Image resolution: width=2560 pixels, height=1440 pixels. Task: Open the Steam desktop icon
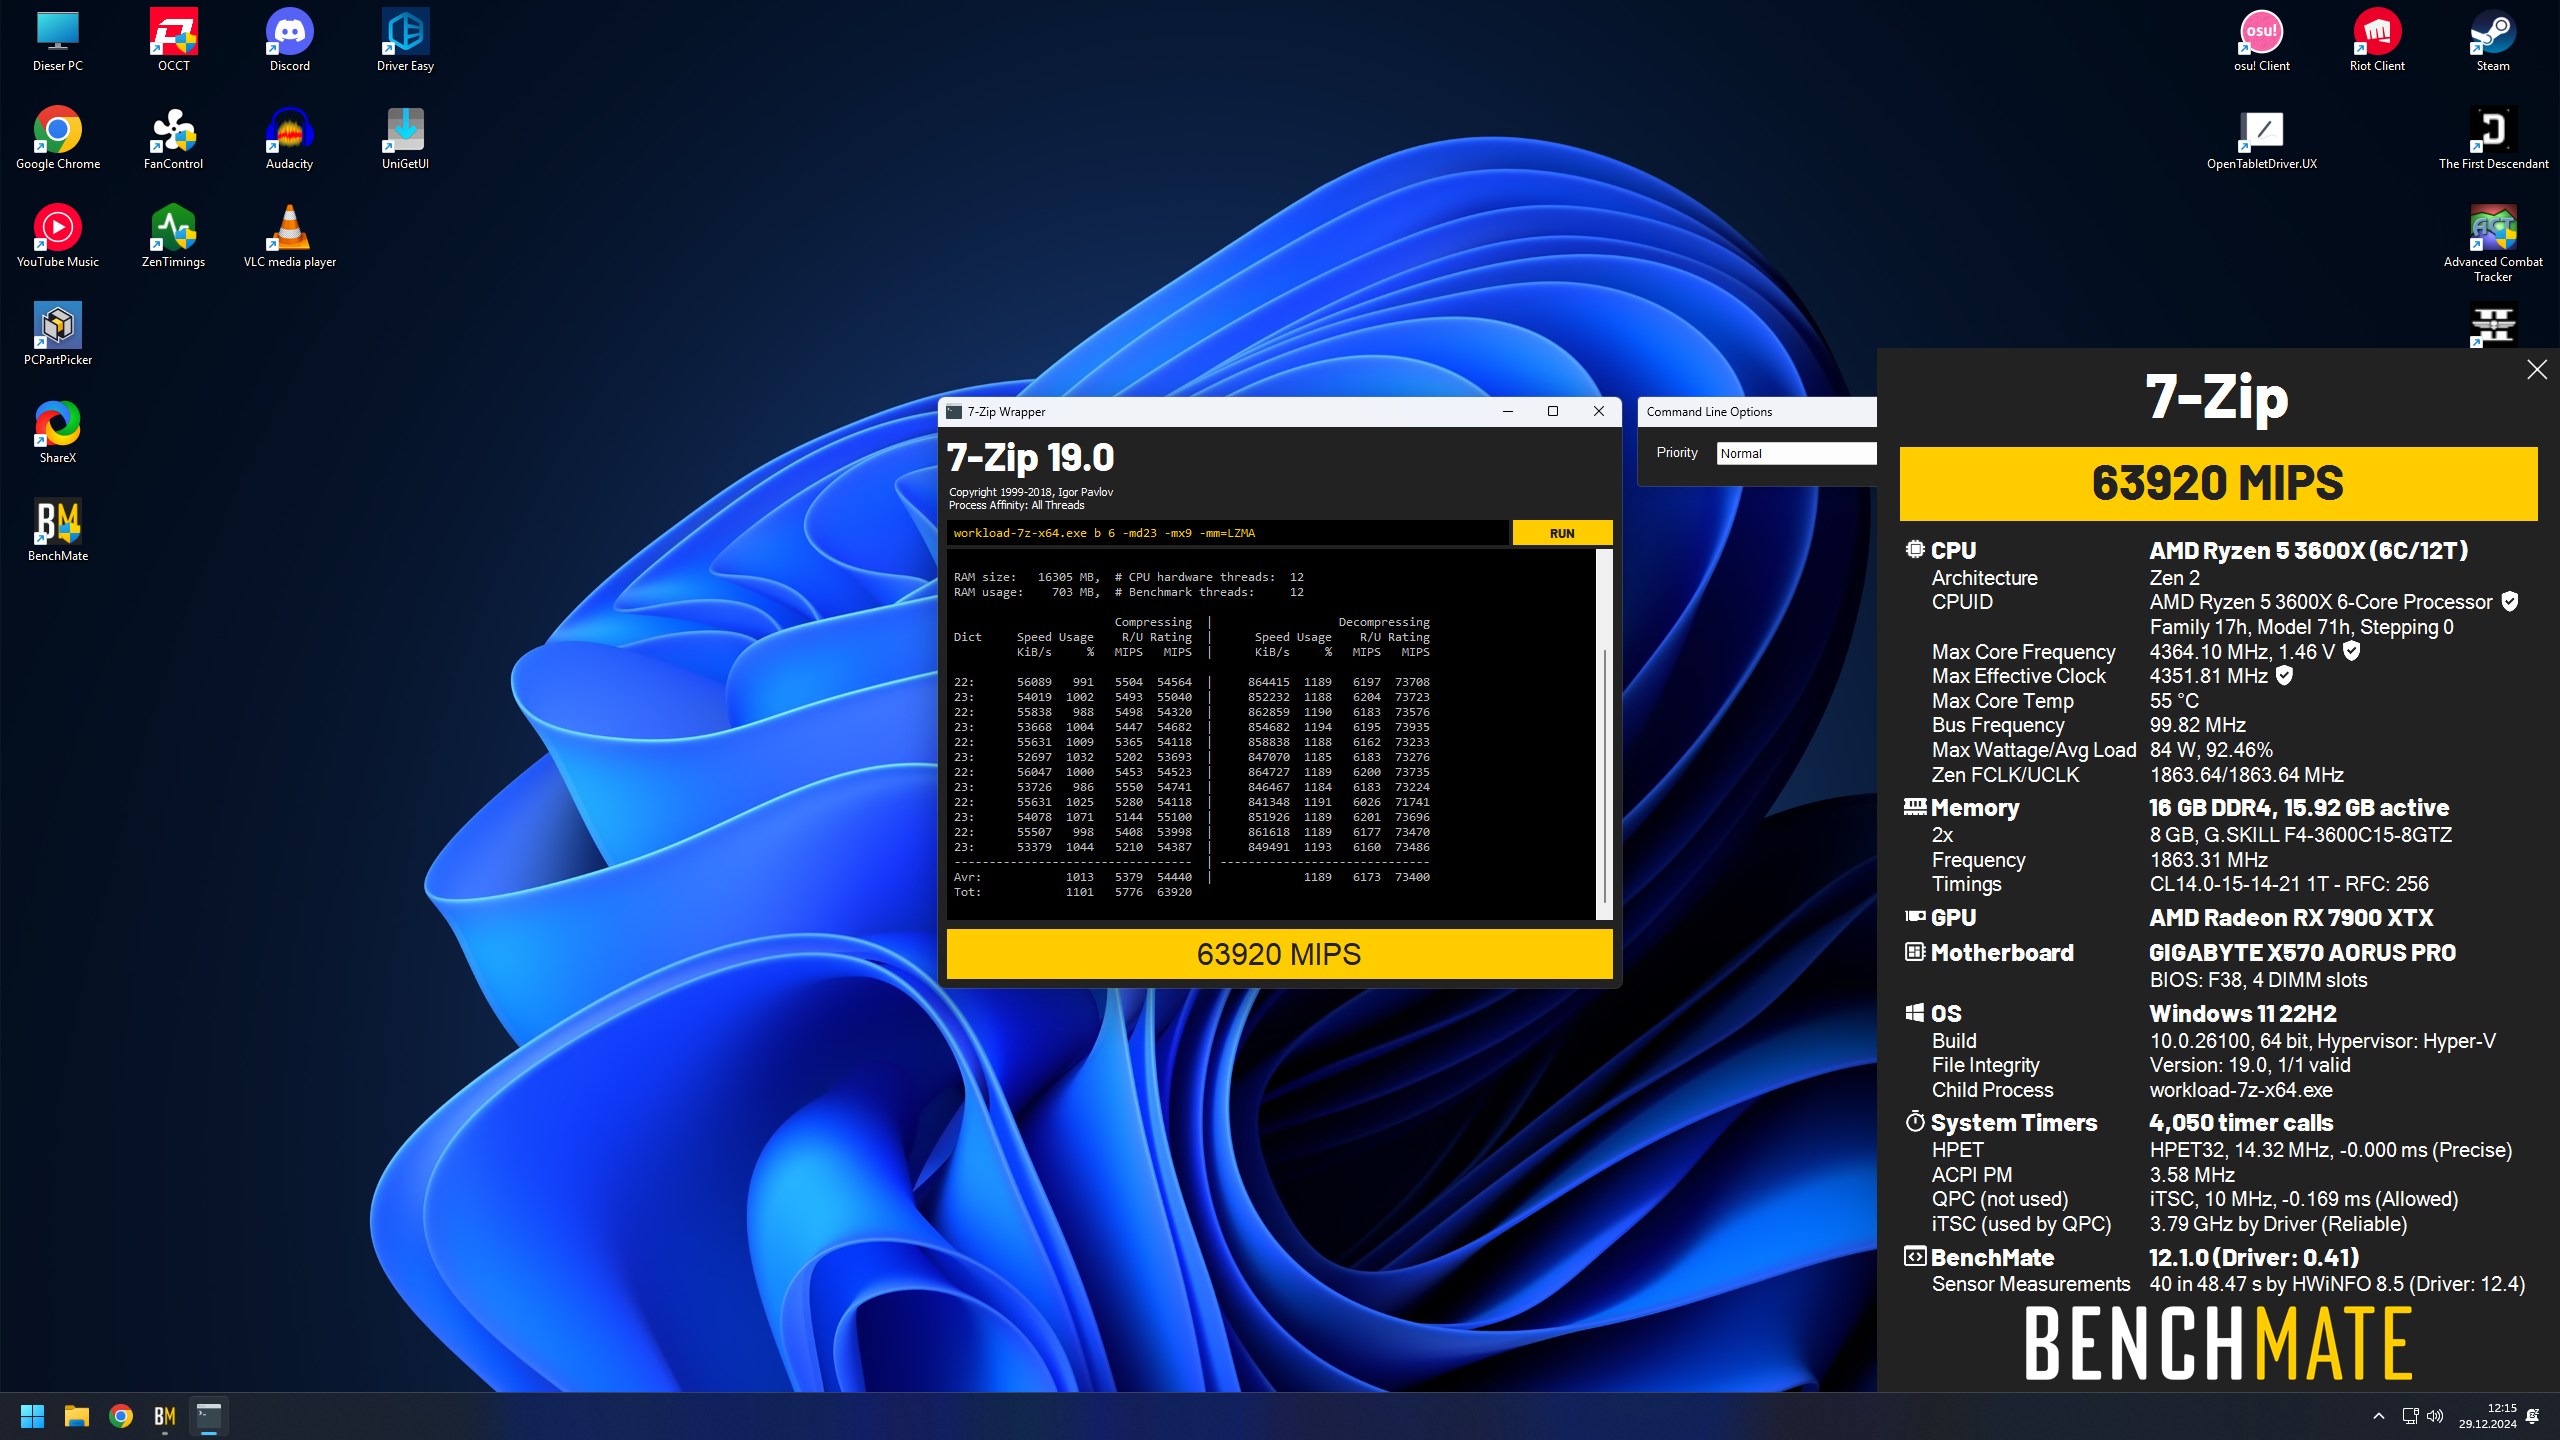pyautogui.click(x=2493, y=42)
